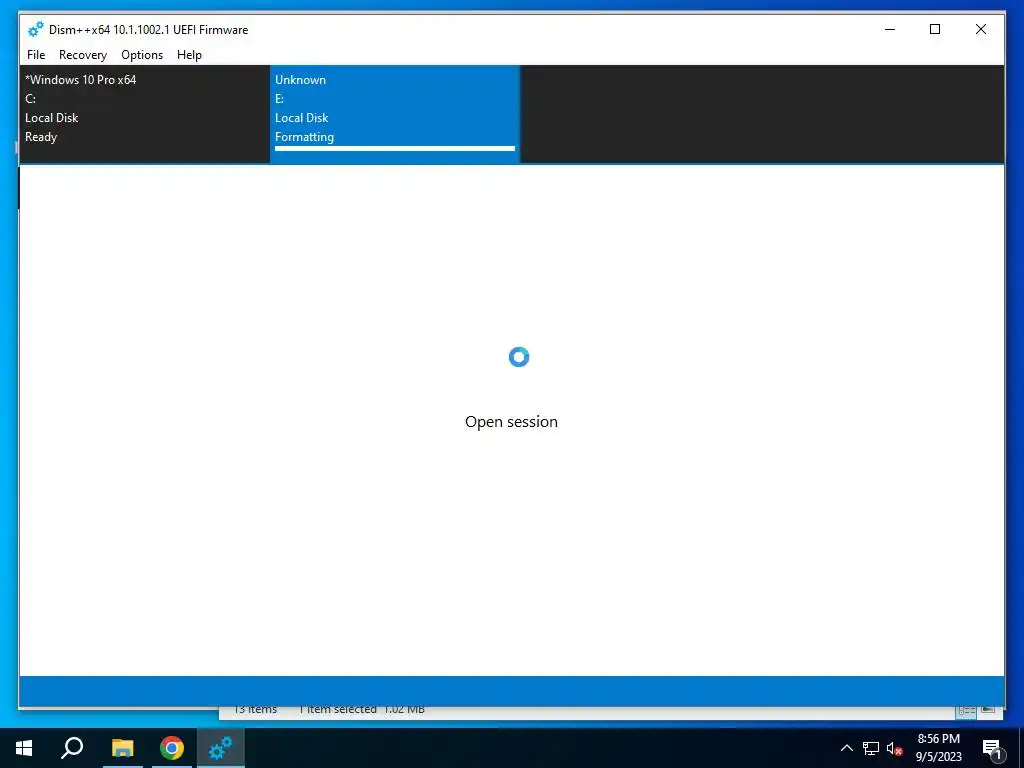1024x768 pixels.
Task: Show hidden system tray icons
Action: point(846,748)
